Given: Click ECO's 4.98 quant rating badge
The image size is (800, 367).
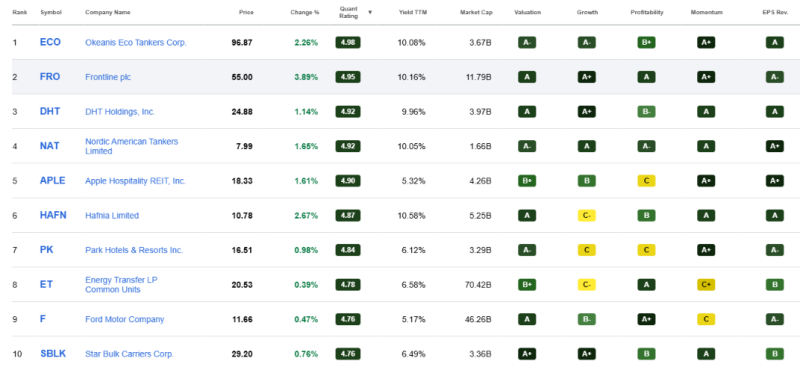Looking at the screenshot, I should pyautogui.click(x=348, y=42).
